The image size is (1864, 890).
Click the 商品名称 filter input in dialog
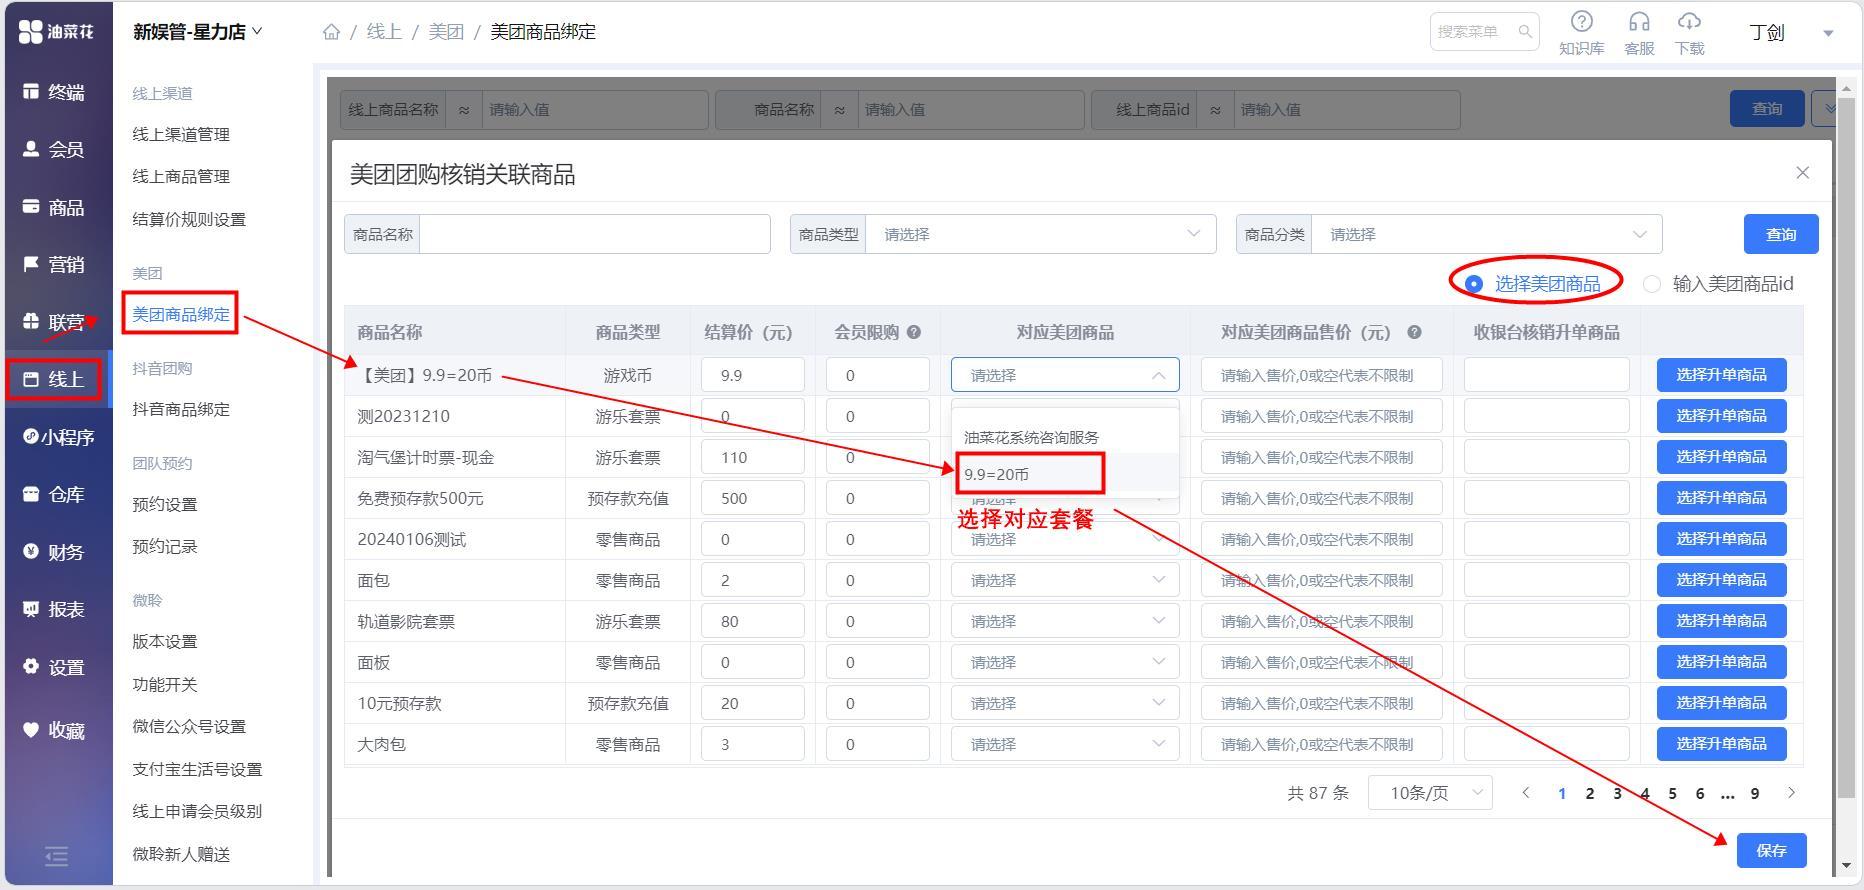(595, 234)
